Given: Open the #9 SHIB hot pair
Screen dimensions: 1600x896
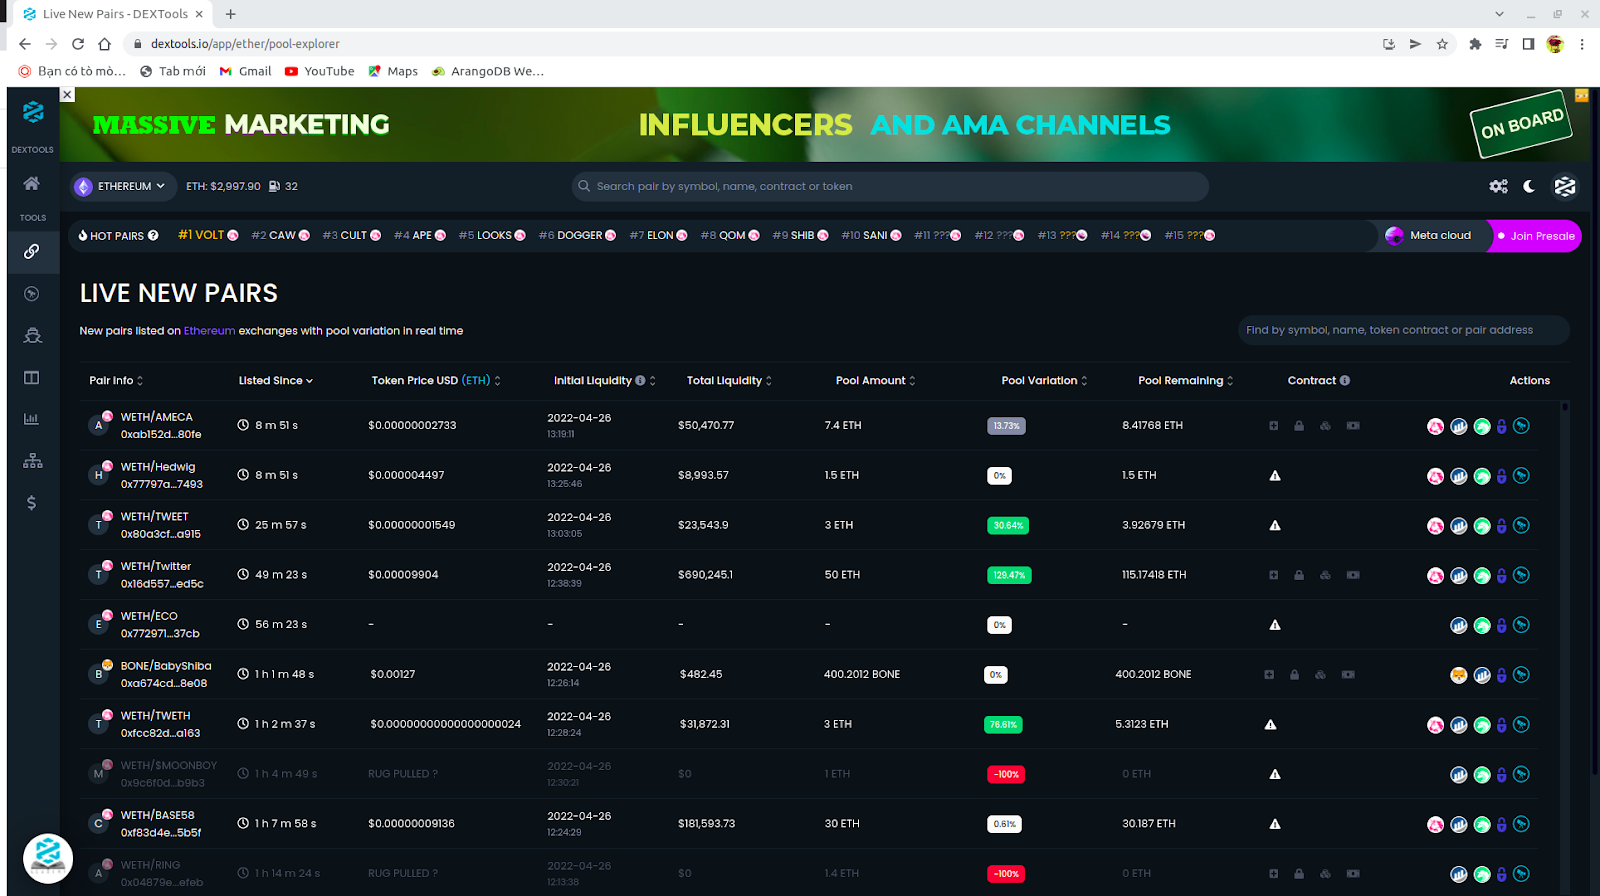Looking at the screenshot, I should pos(801,235).
